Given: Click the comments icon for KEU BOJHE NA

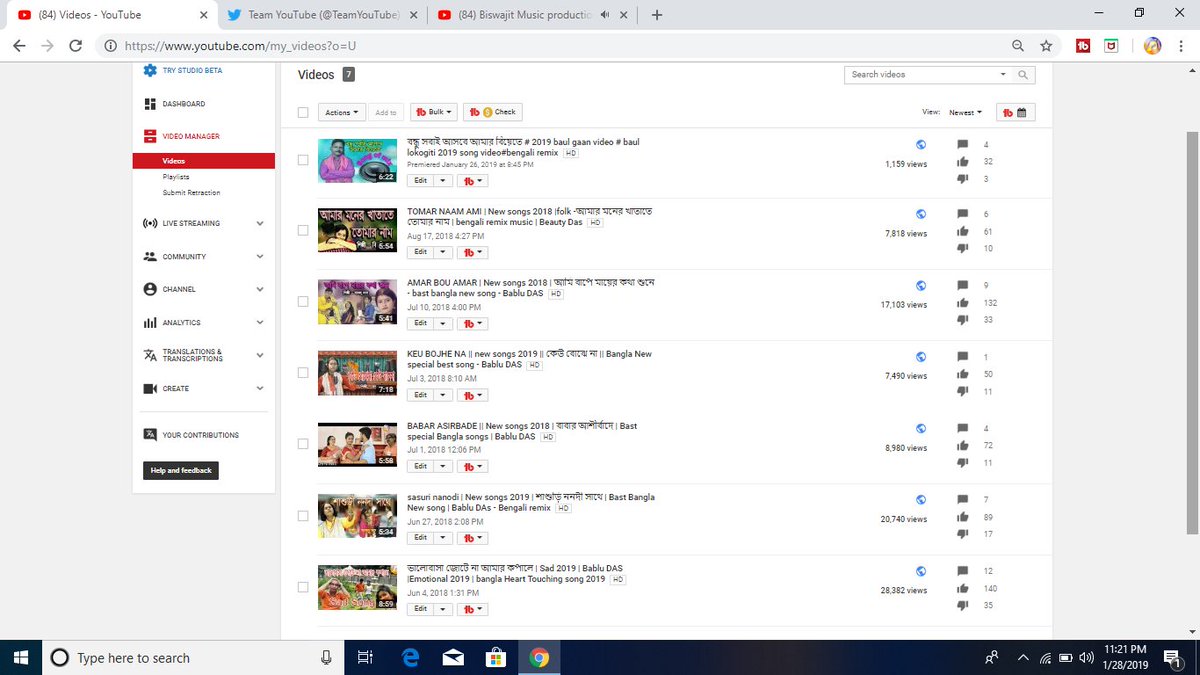Looking at the screenshot, I should pyautogui.click(x=962, y=356).
